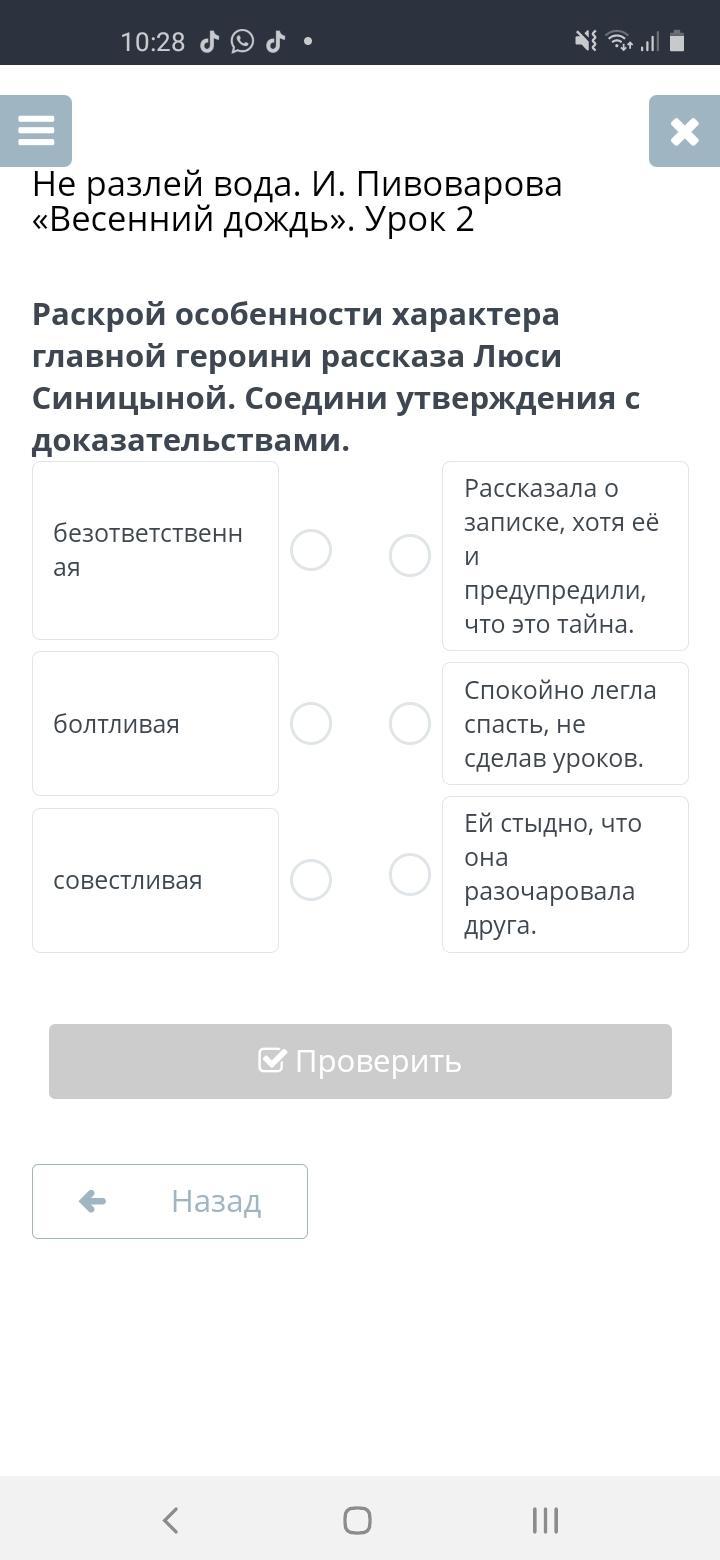Tap the болтливая statement card
The width and height of the screenshot is (720, 1560).
coord(155,723)
